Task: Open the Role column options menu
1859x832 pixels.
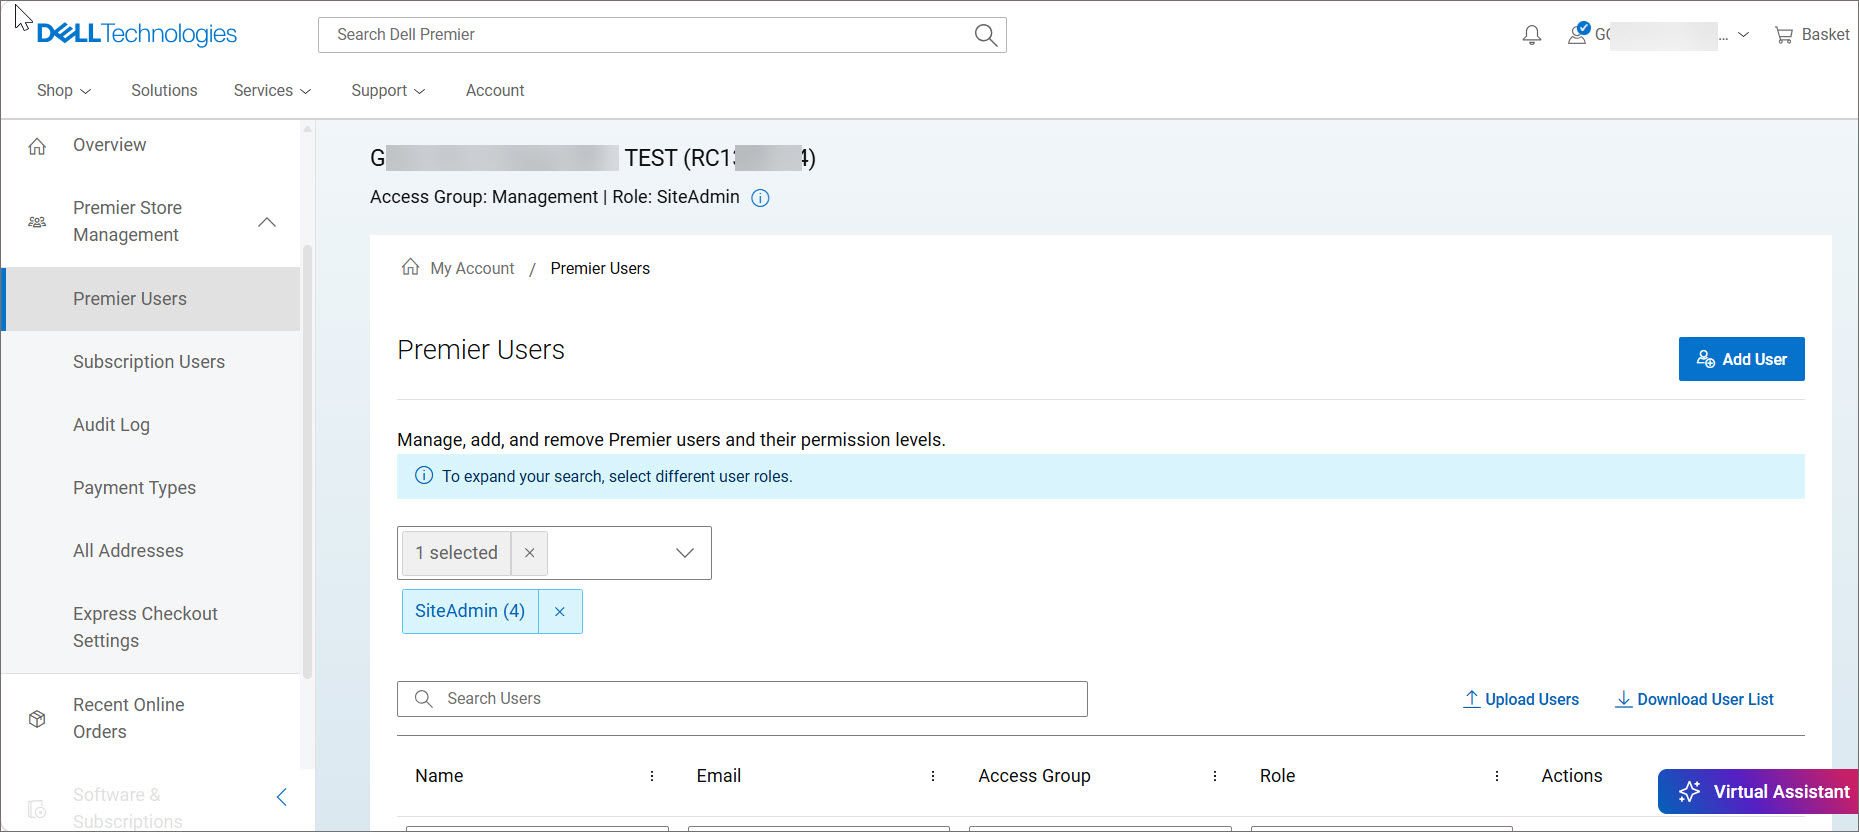Action: (1497, 776)
